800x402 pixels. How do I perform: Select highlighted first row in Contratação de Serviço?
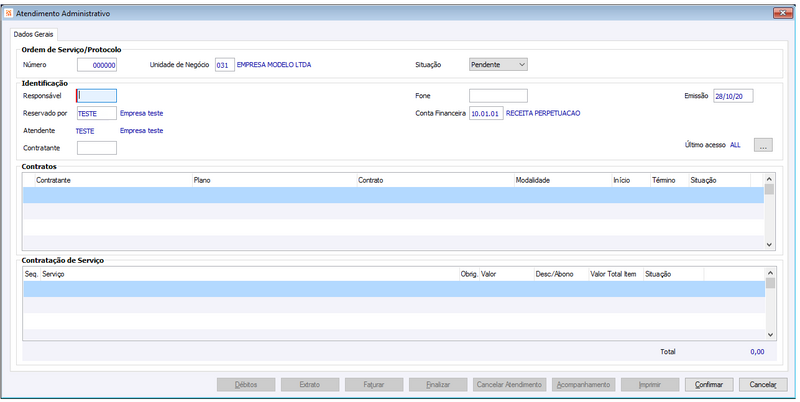[x=394, y=289]
